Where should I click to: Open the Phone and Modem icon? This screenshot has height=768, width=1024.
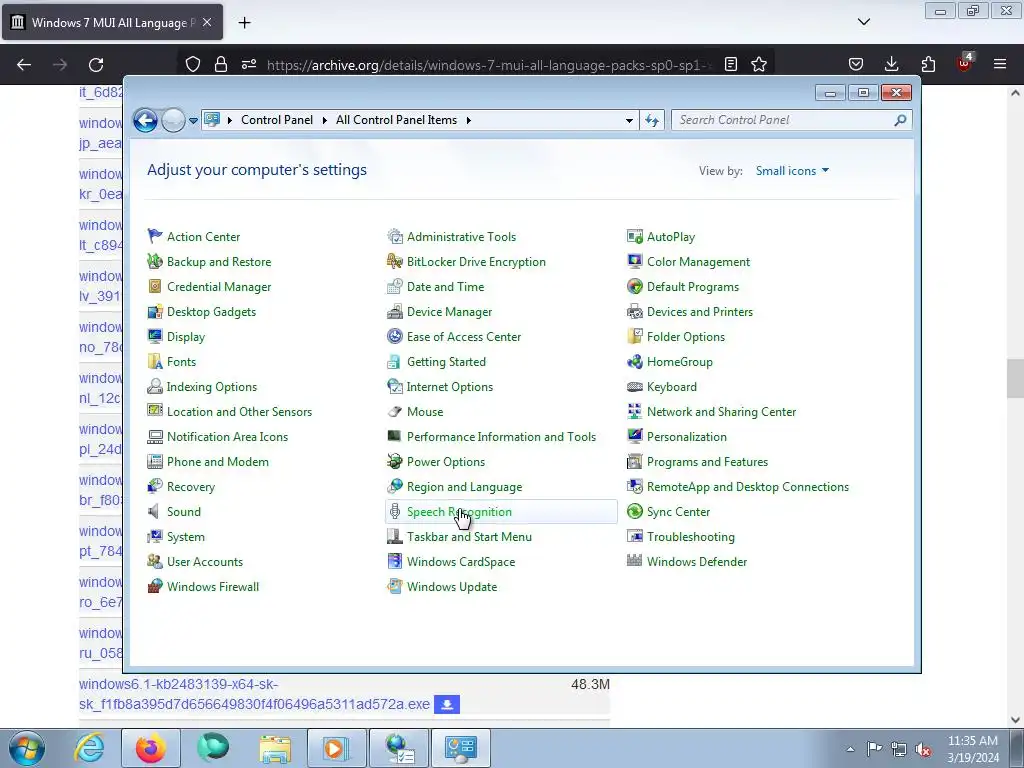(x=155, y=462)
